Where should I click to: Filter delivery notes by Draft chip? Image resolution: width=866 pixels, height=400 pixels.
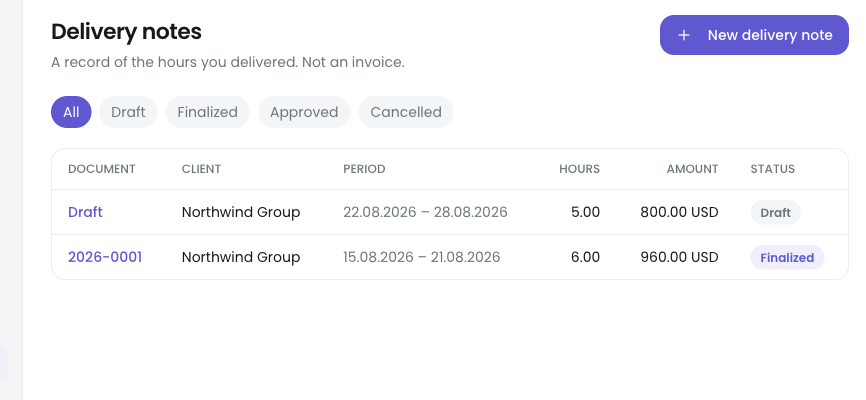point(128,112)
